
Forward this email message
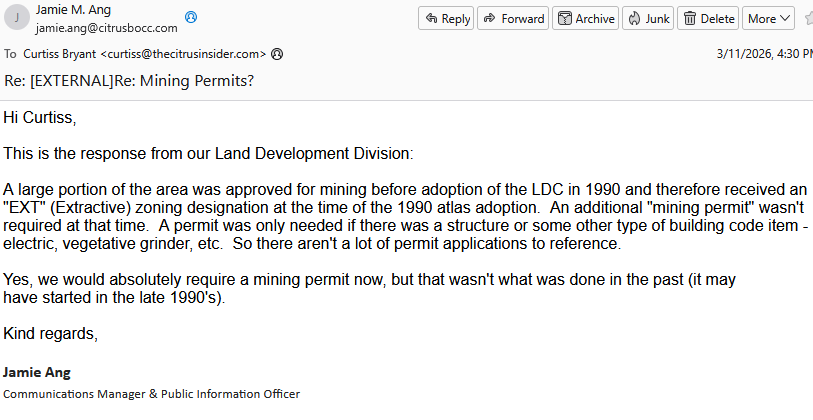tap(512, 18)
